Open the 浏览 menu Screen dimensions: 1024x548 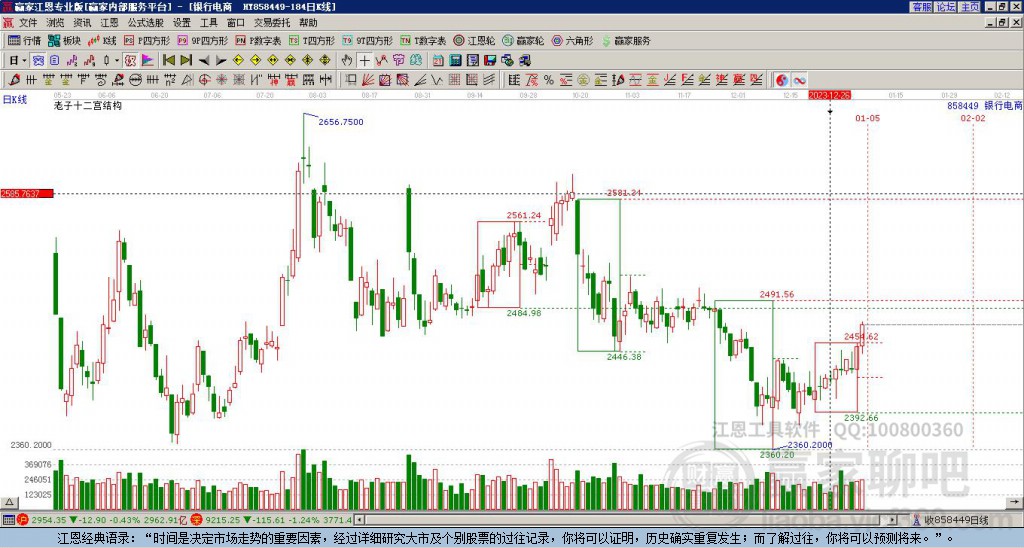(x=55, y=23)
